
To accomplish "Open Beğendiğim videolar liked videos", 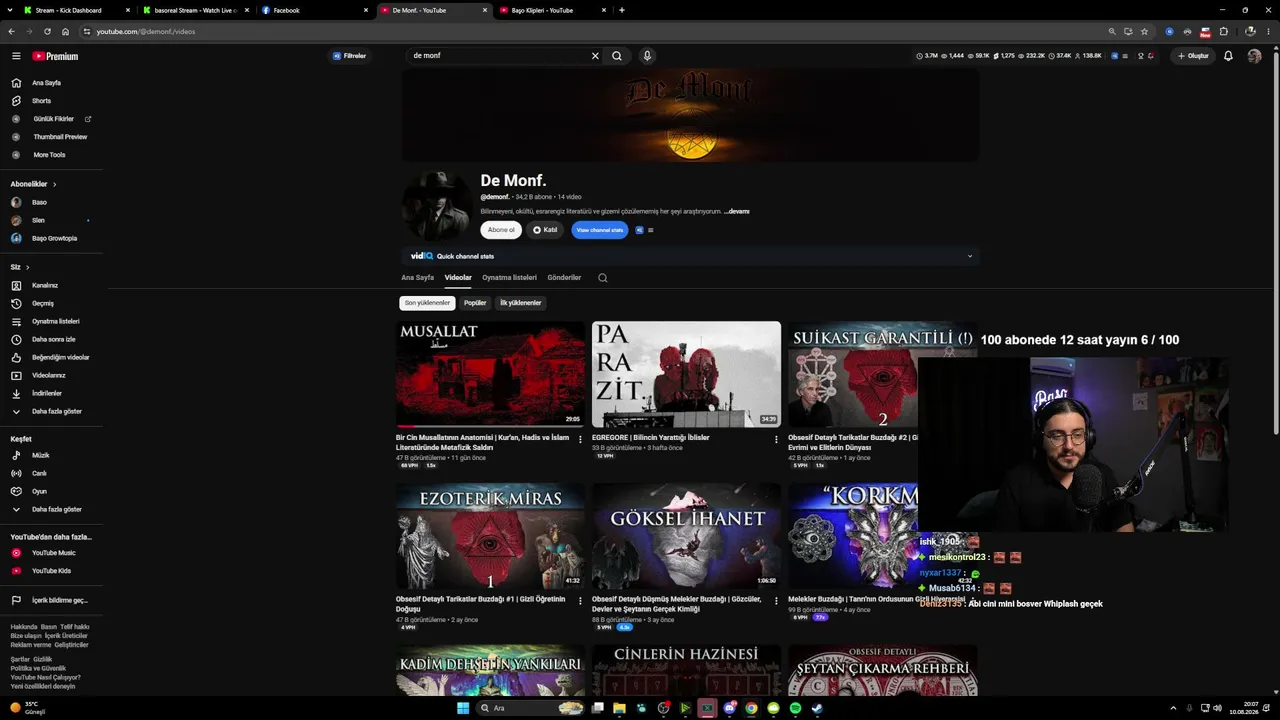I will [60, 357].
